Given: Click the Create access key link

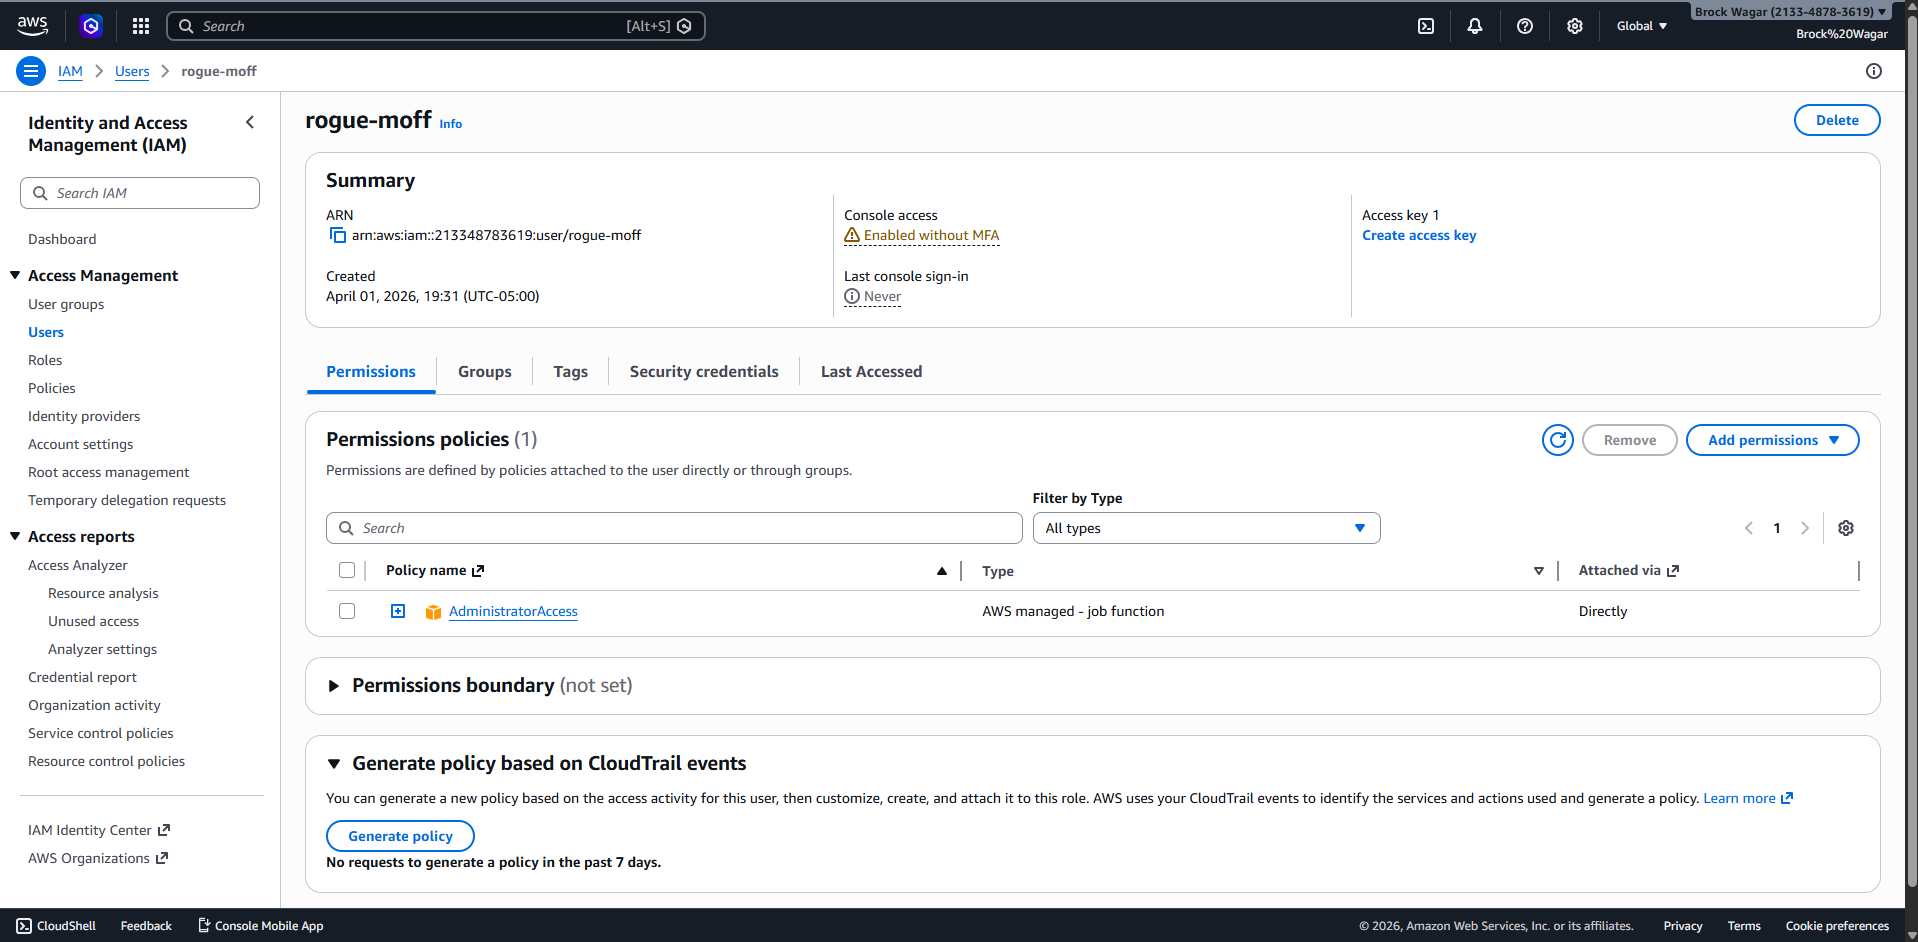Looking at the screenshot, I should pyautogui.click(x=1419, y=235).
